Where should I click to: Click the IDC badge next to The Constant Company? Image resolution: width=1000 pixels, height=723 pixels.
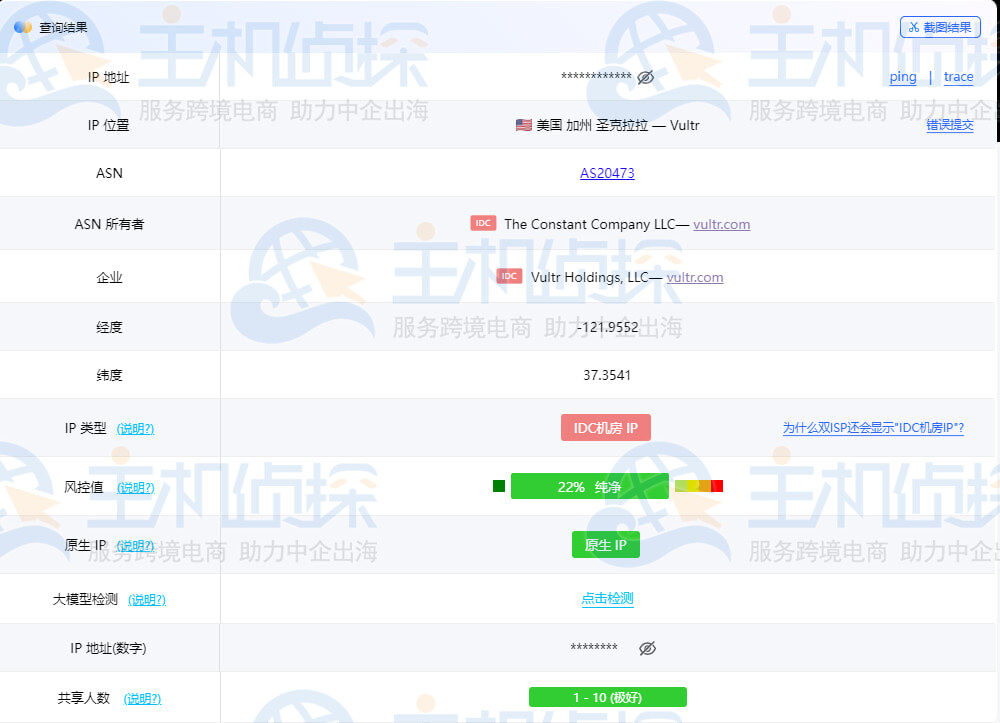click(483, 223)
